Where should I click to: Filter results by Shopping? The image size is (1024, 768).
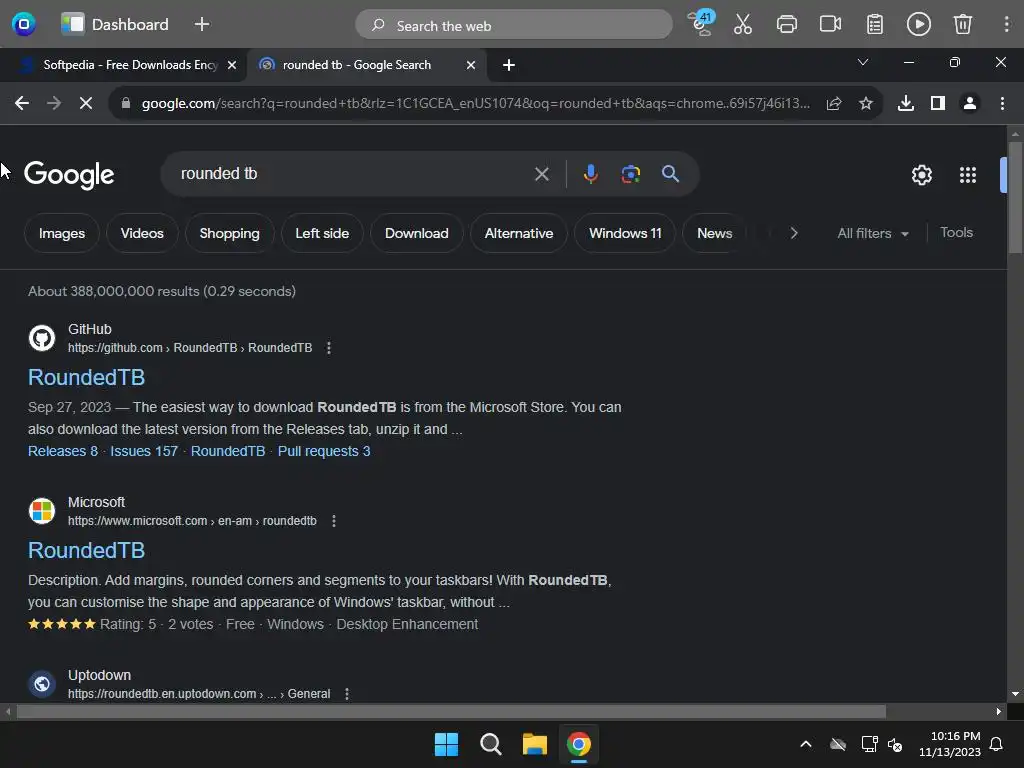(x=229, y=233)
